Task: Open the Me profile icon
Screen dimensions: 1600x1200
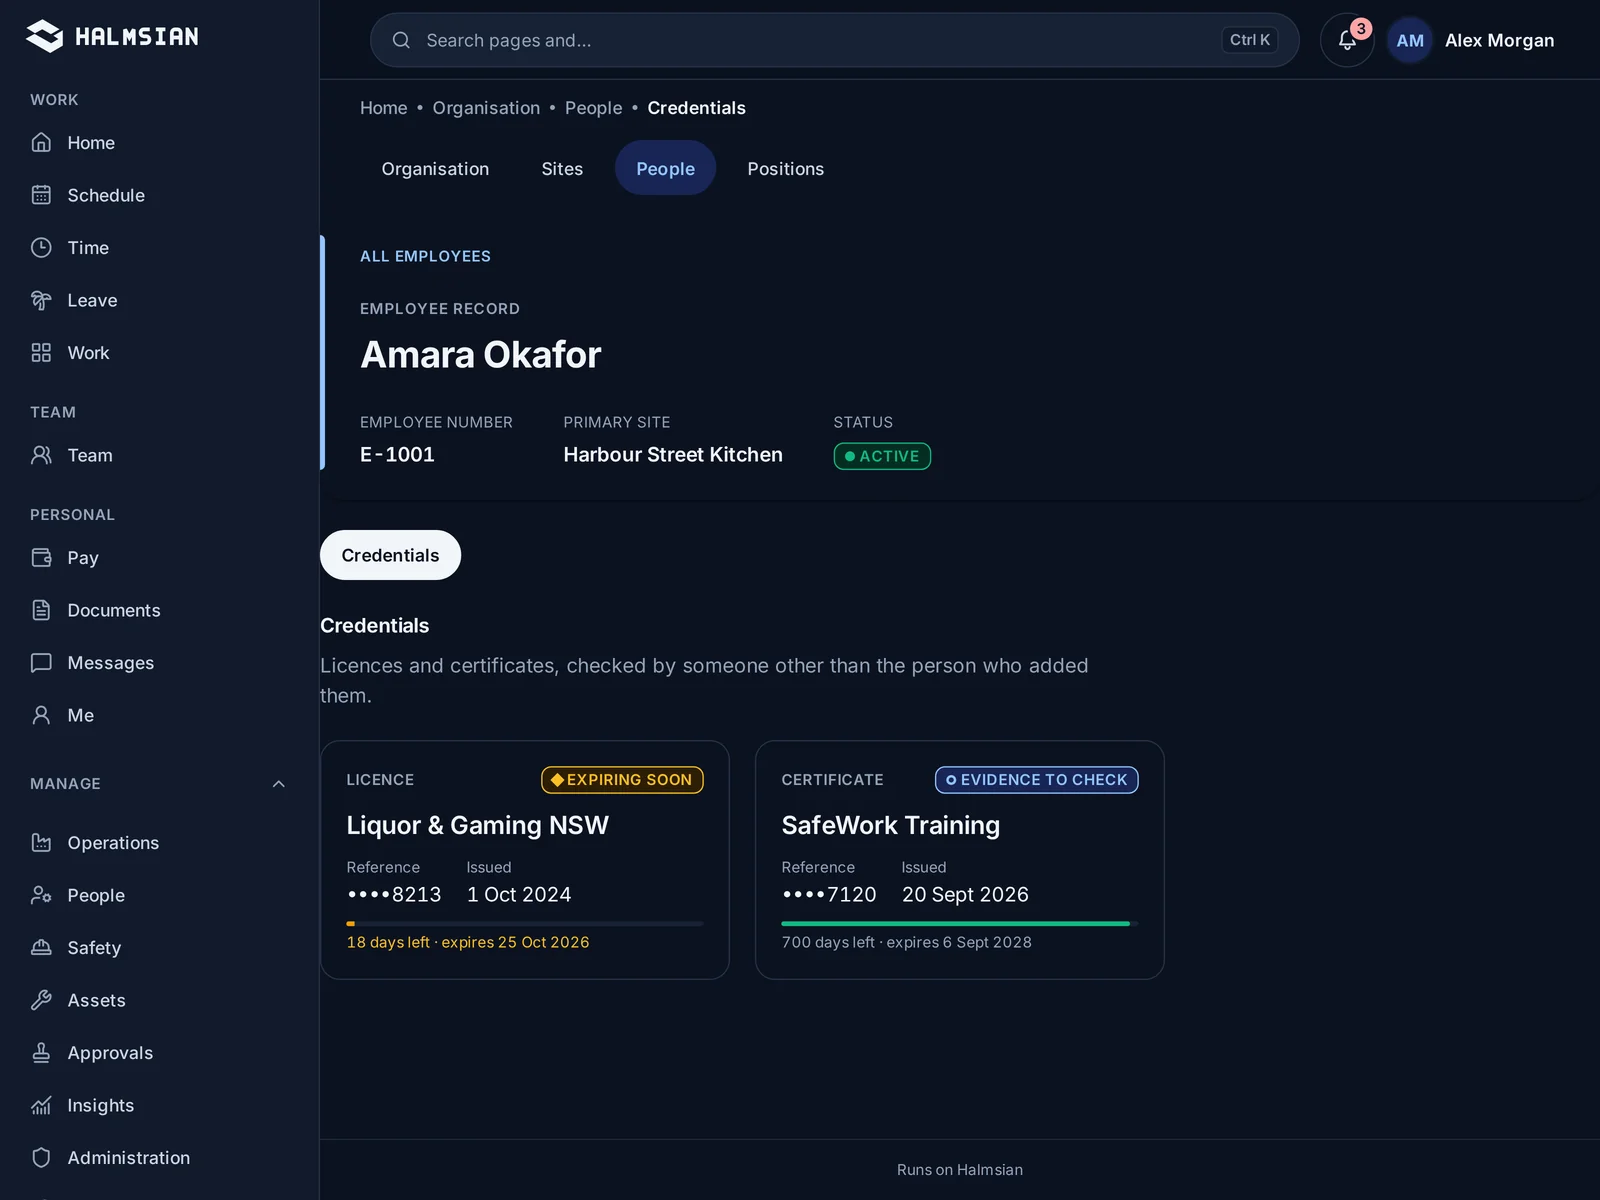Action: tap(41, 715)
